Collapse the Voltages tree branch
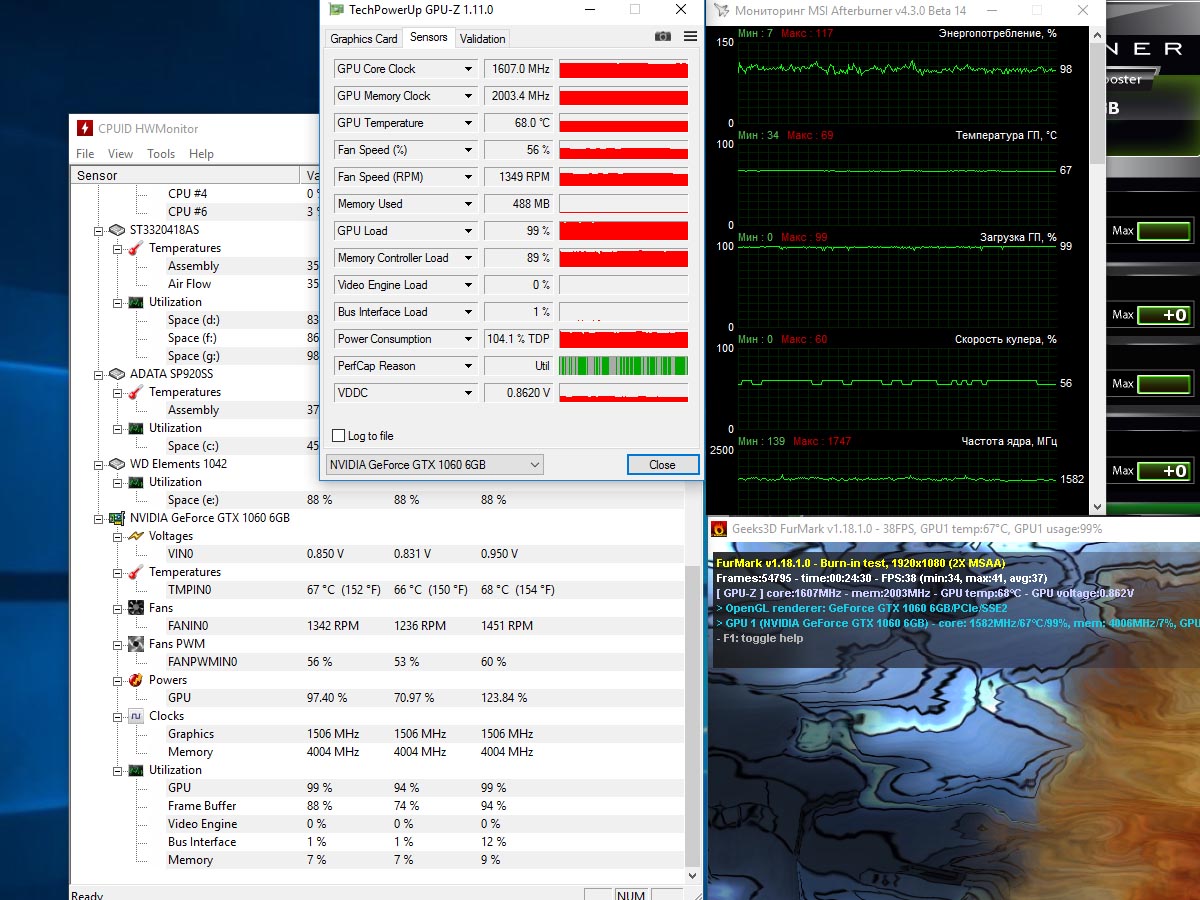The image size is (1200, 900). [x=118, y=536]
